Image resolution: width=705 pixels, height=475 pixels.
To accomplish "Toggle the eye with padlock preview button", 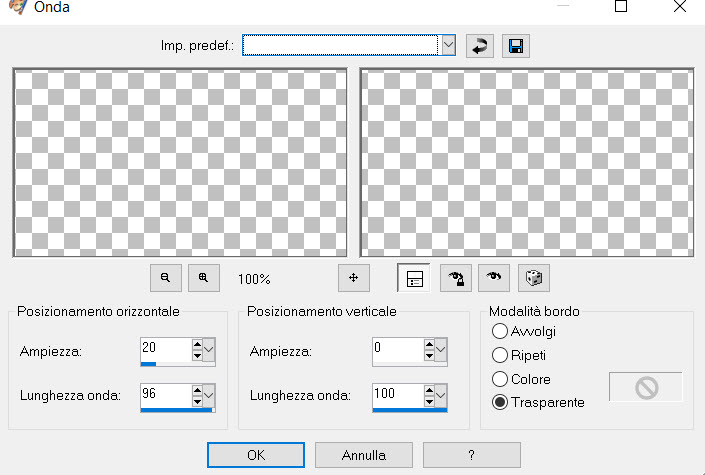I will coord(455,278).
